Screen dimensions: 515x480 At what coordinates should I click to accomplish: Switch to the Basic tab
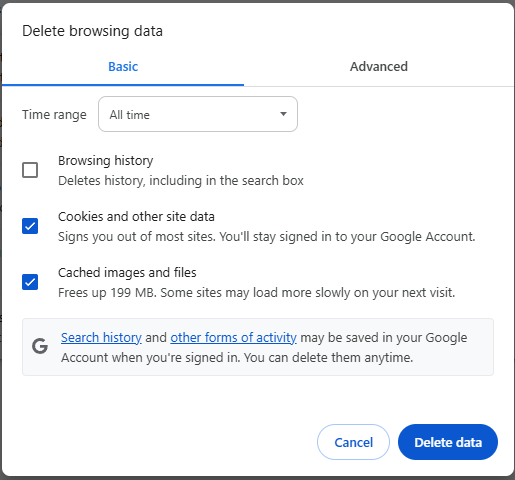pyautogui.click(x=123, y=67)
